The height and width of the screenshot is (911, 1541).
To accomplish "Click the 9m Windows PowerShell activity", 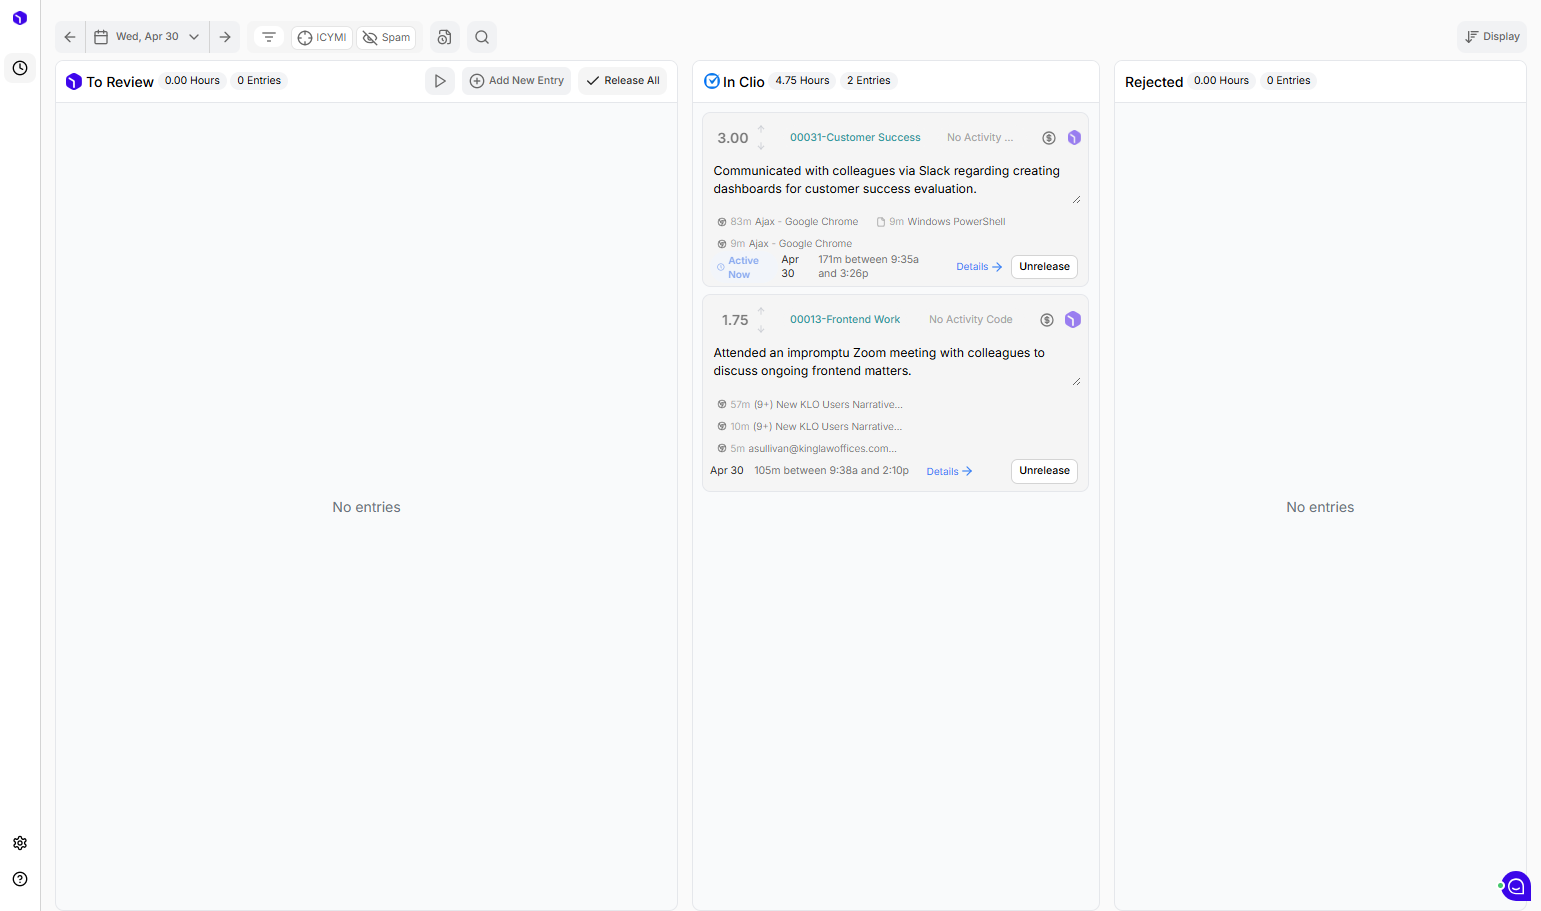I will [941, 222].
